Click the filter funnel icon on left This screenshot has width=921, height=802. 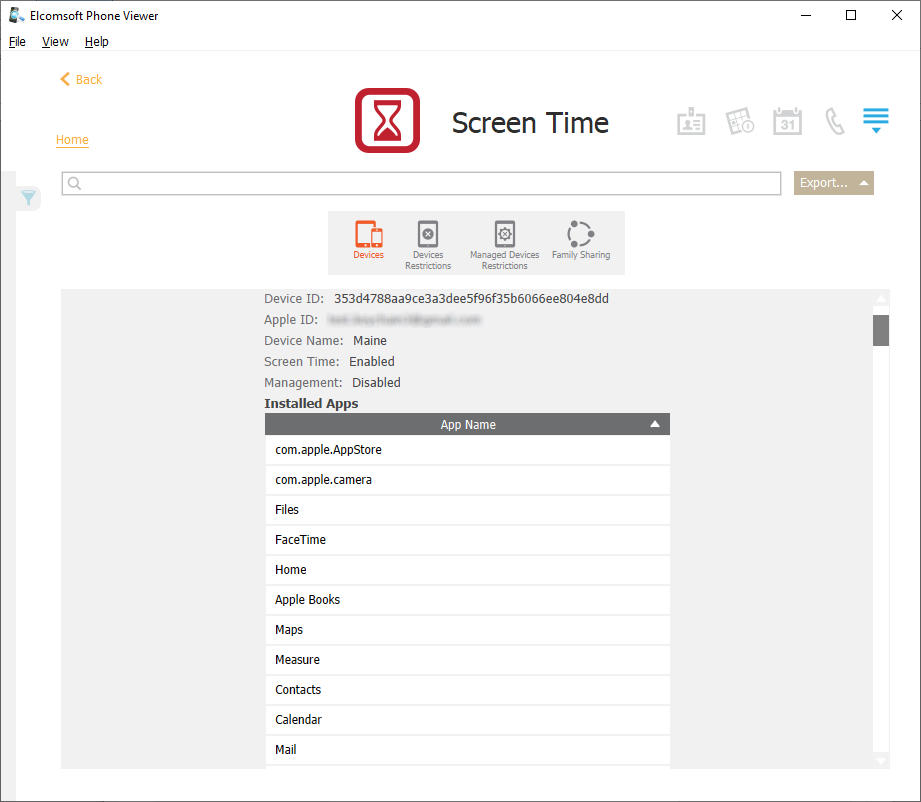coord(29,198)
